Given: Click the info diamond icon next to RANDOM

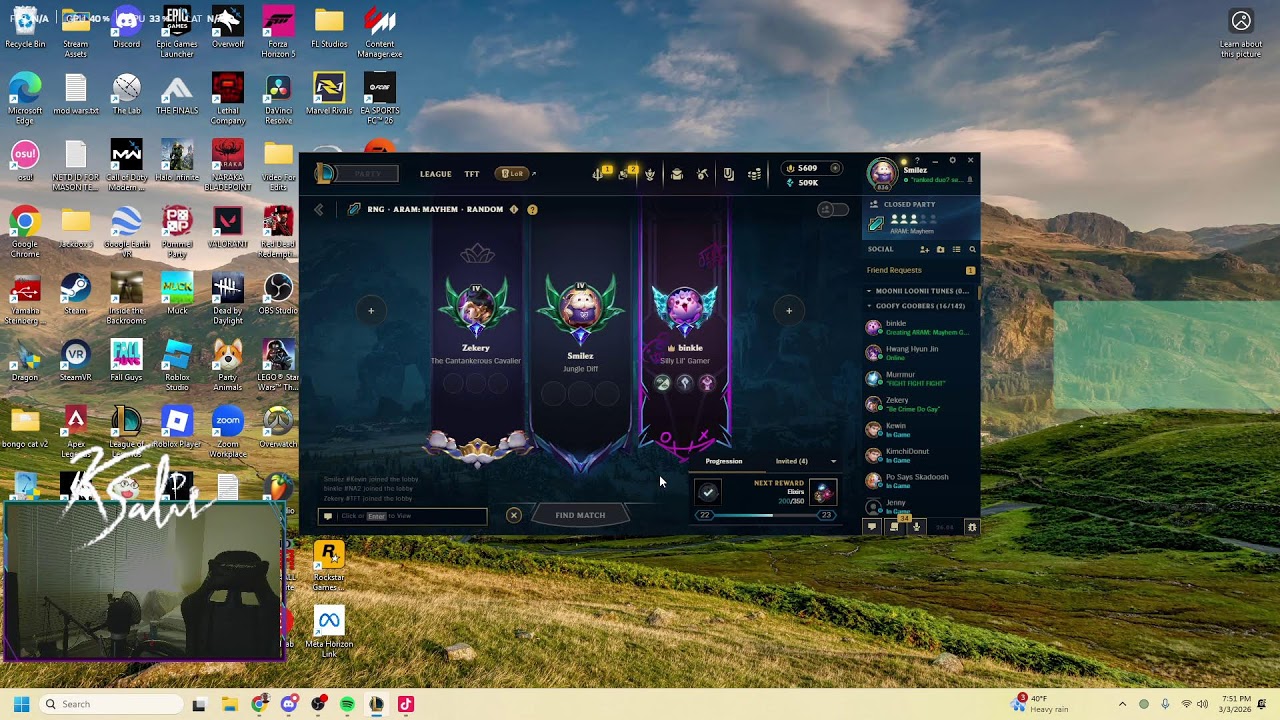Looking at the screenshot, I should pos(514,210).
